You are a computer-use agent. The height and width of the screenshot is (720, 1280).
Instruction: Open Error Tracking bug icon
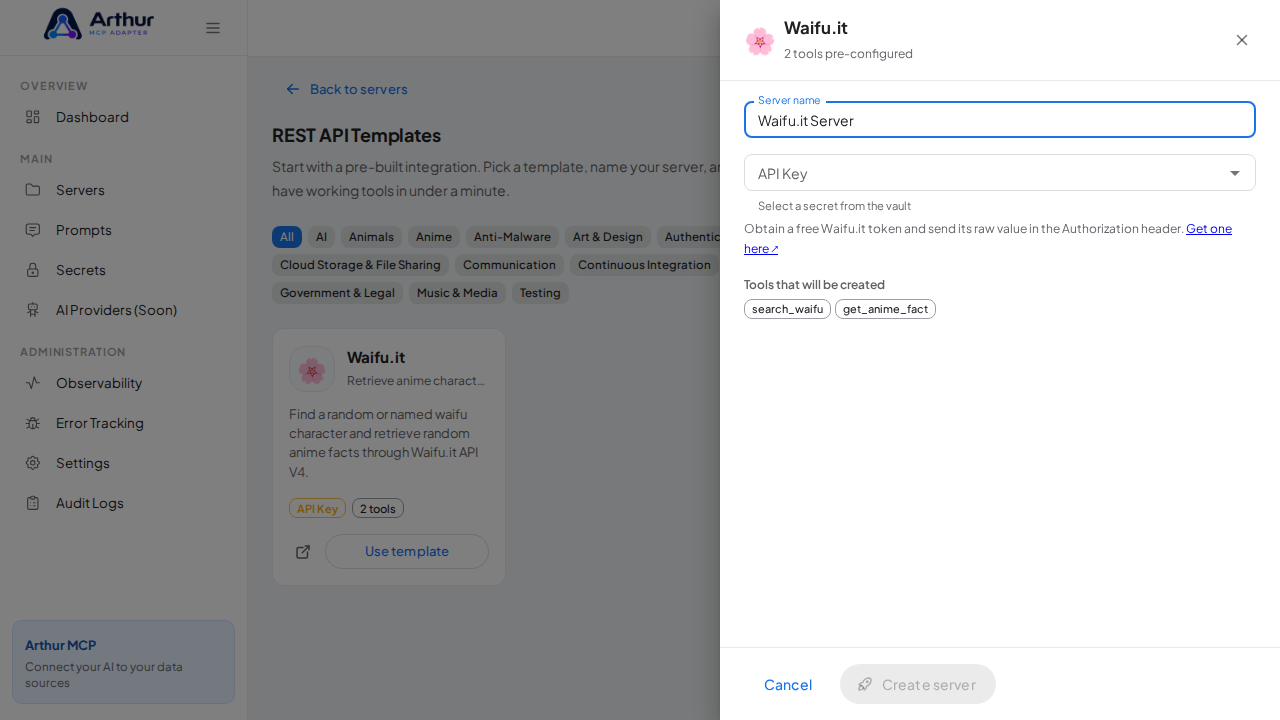click(33, 423)
